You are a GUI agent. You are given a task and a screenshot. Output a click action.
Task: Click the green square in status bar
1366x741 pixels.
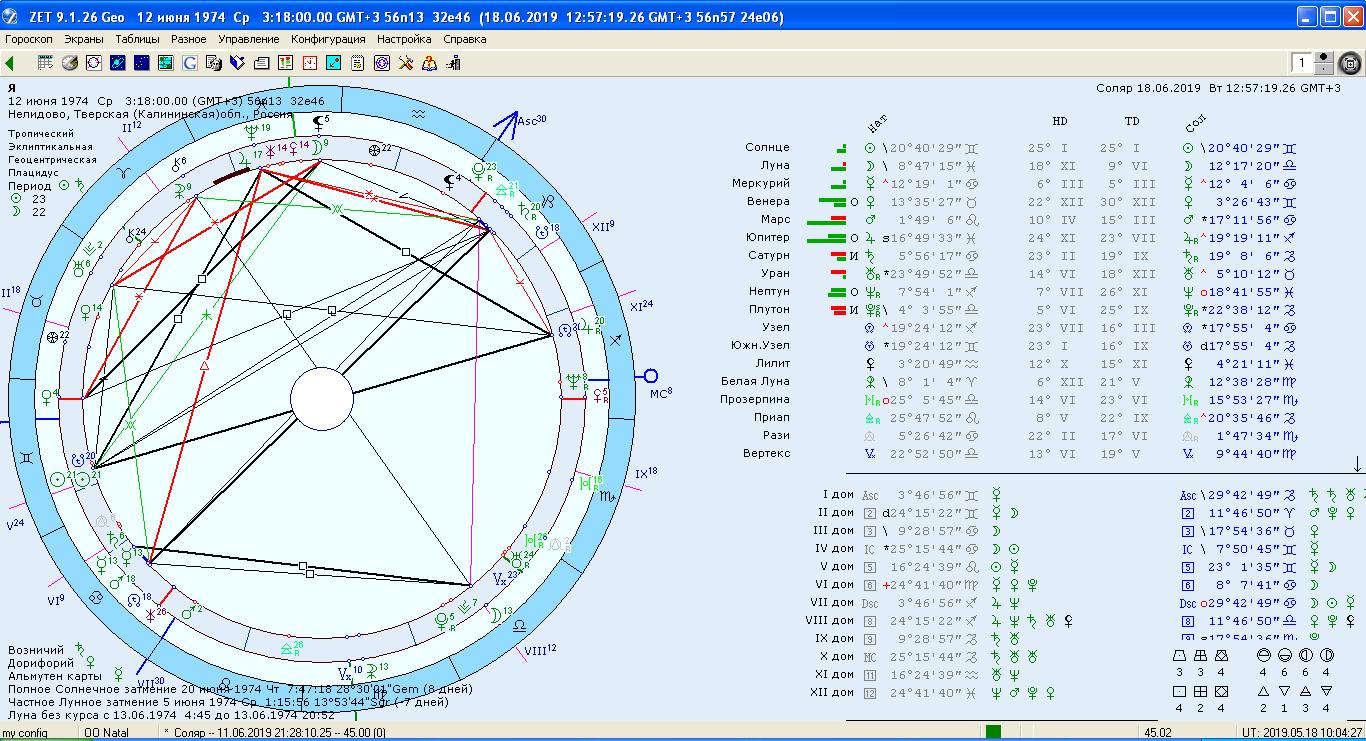[x=993, y=732]
